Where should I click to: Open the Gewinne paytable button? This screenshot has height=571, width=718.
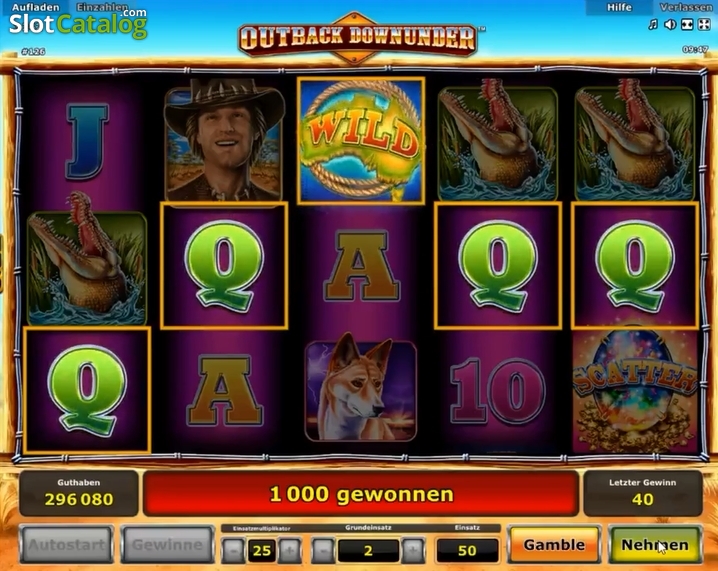[168, 545]
